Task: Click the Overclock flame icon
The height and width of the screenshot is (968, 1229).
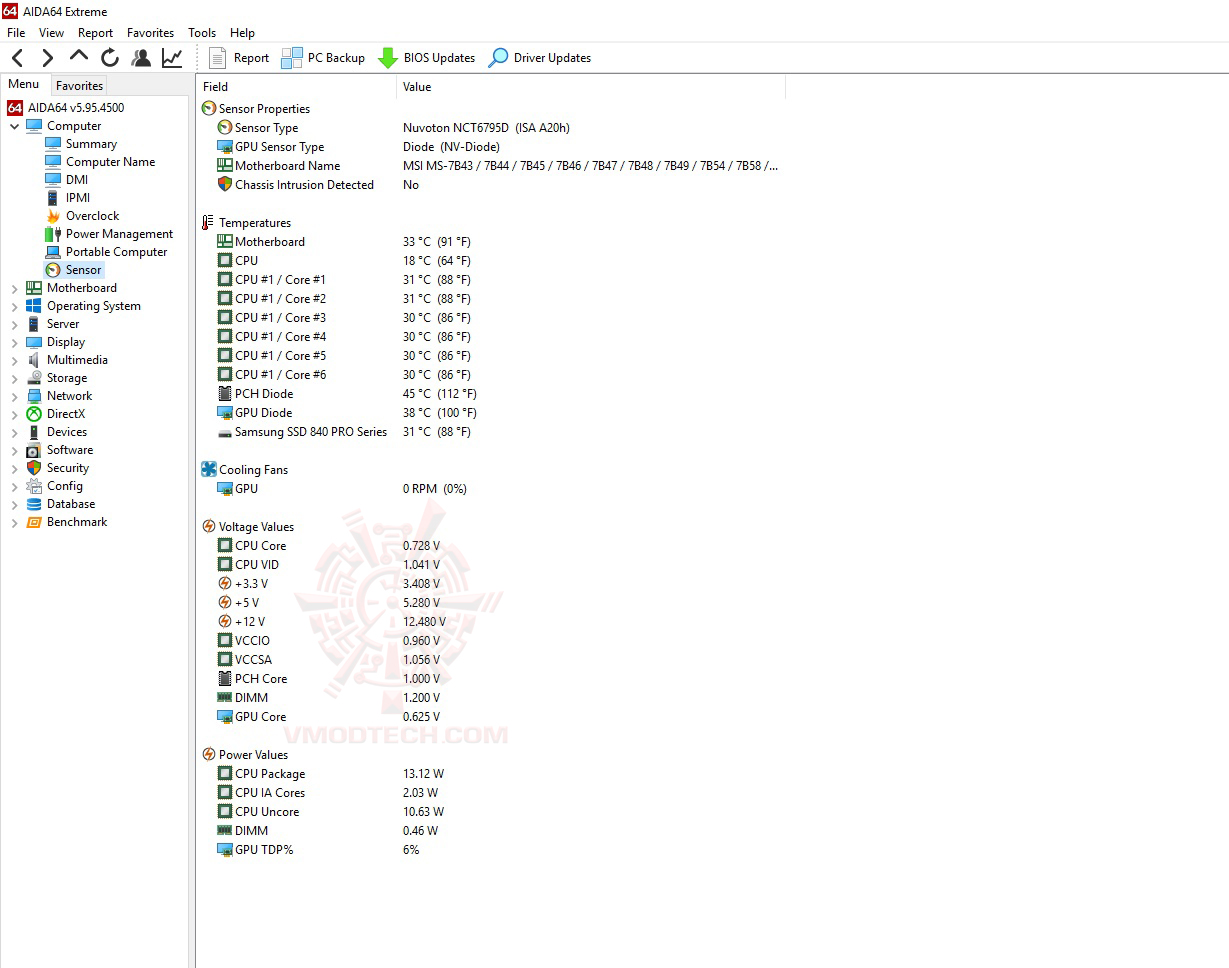Action: 53,216
